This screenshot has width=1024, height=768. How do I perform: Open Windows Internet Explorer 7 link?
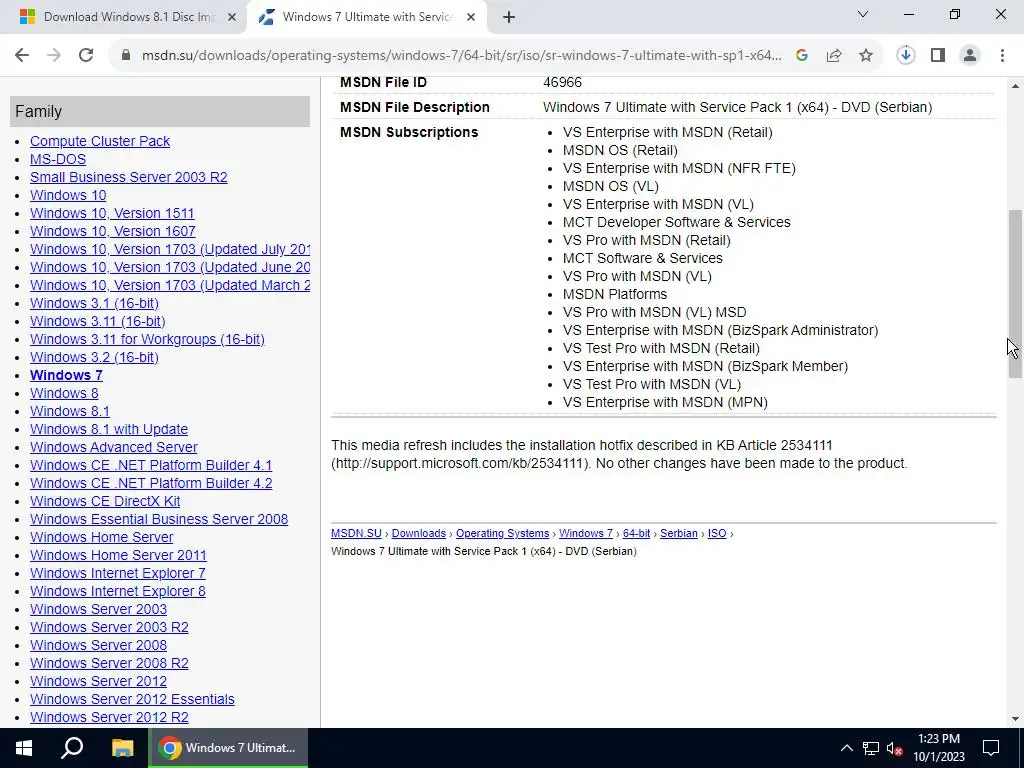(x=118, y=573)
